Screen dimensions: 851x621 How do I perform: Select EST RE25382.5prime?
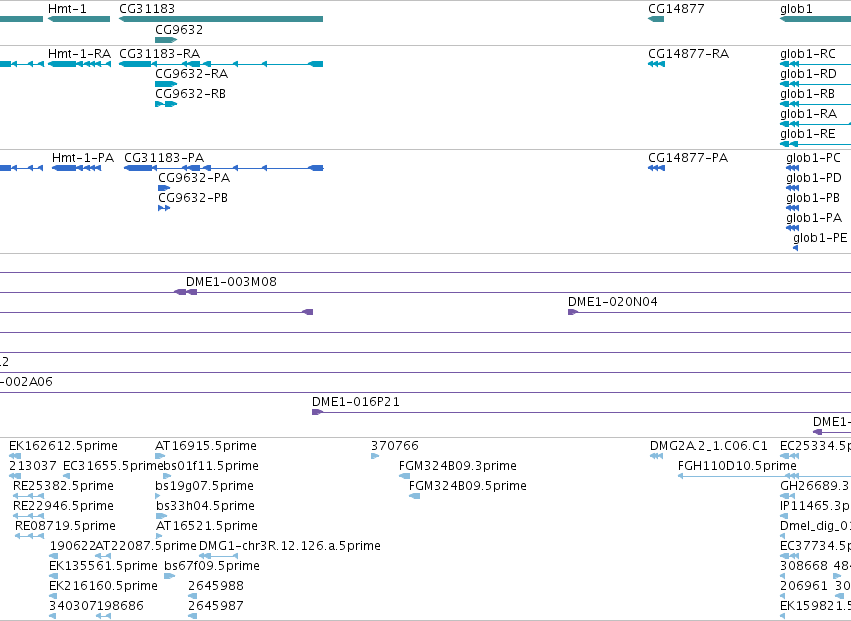[63, 486]
